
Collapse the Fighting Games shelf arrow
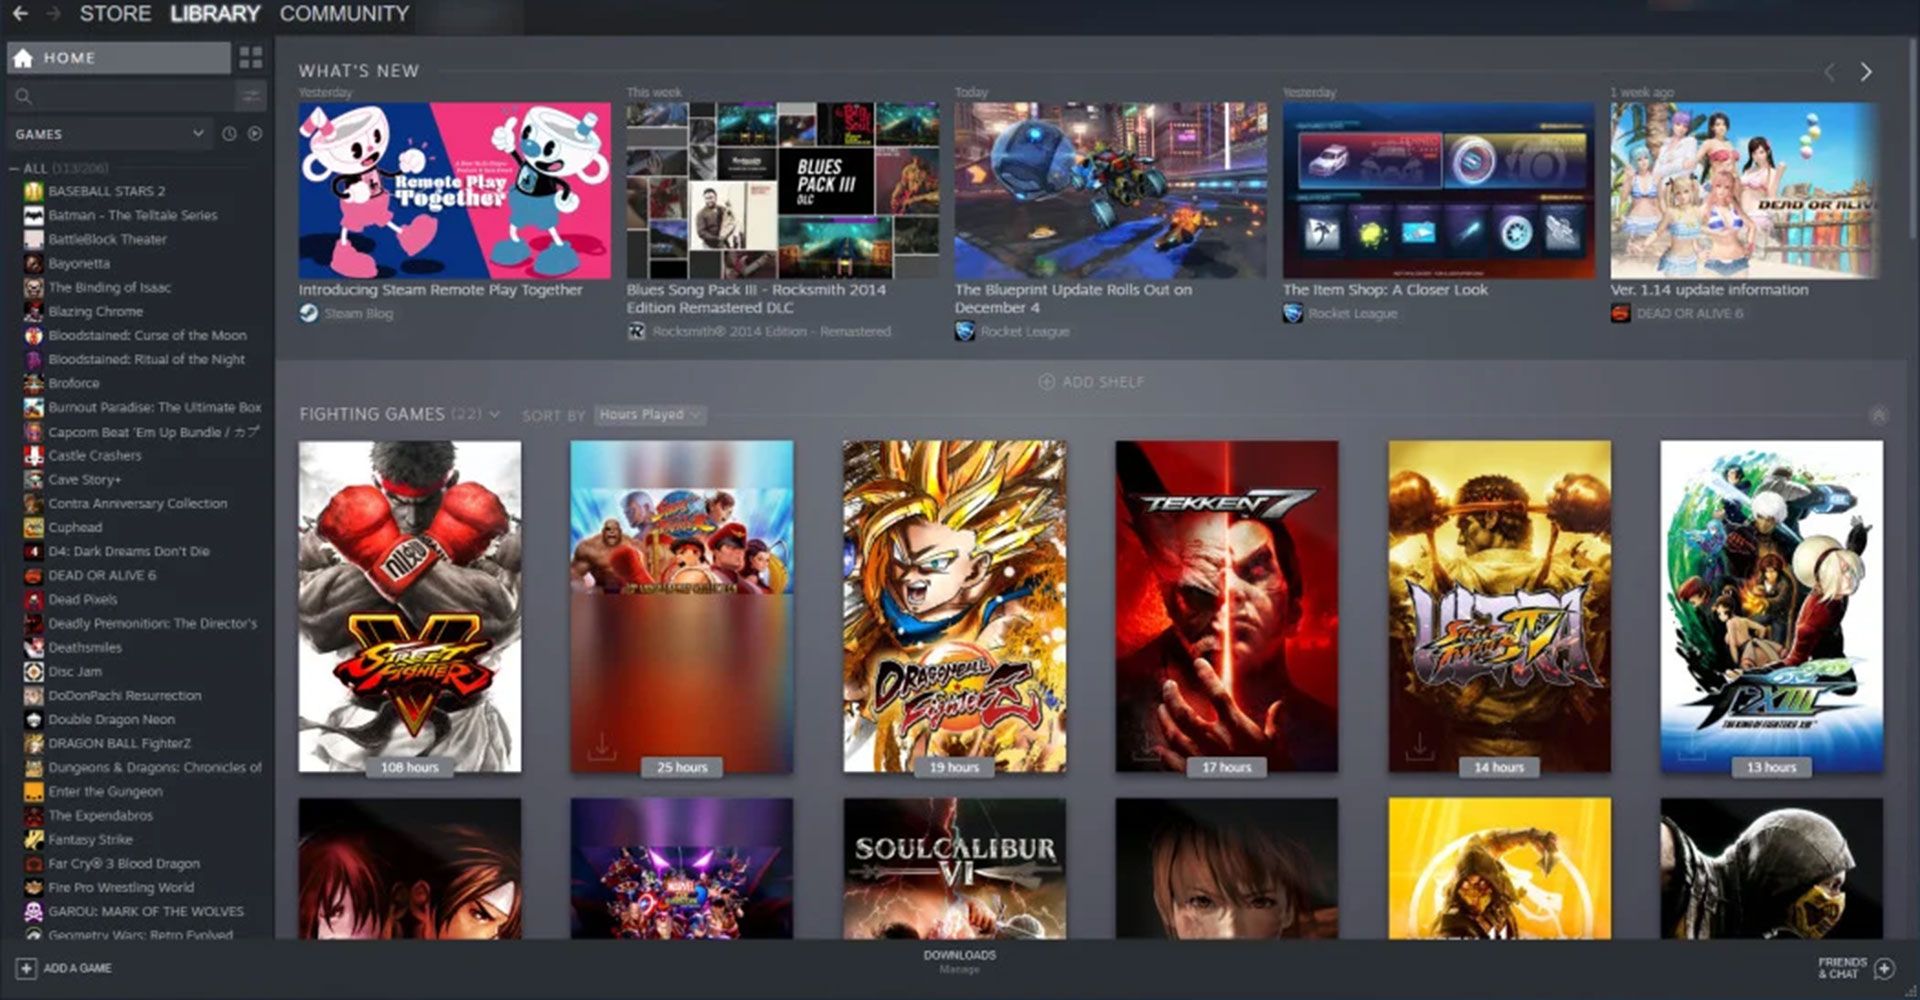1878,415
